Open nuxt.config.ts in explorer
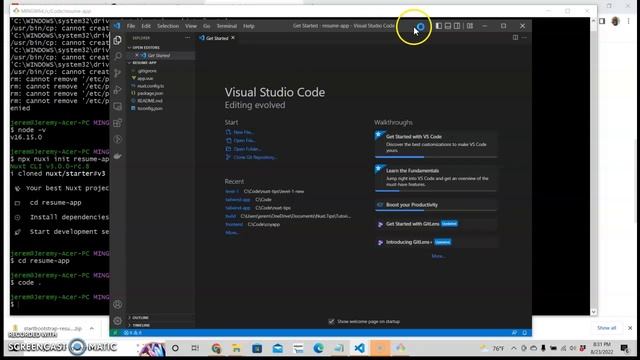Viewport: 640px width, 360px height. tap(151, 86)
